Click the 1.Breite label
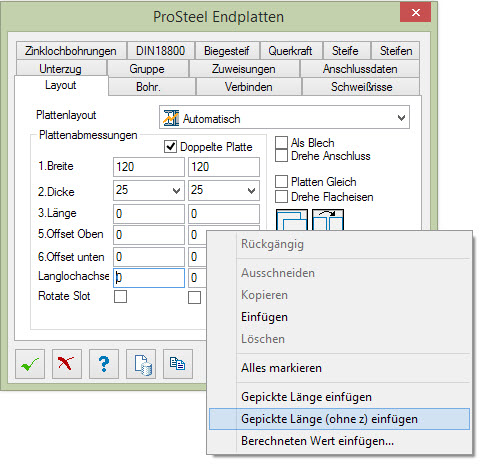Screen dimensions: 494x472 coord(56,166)
